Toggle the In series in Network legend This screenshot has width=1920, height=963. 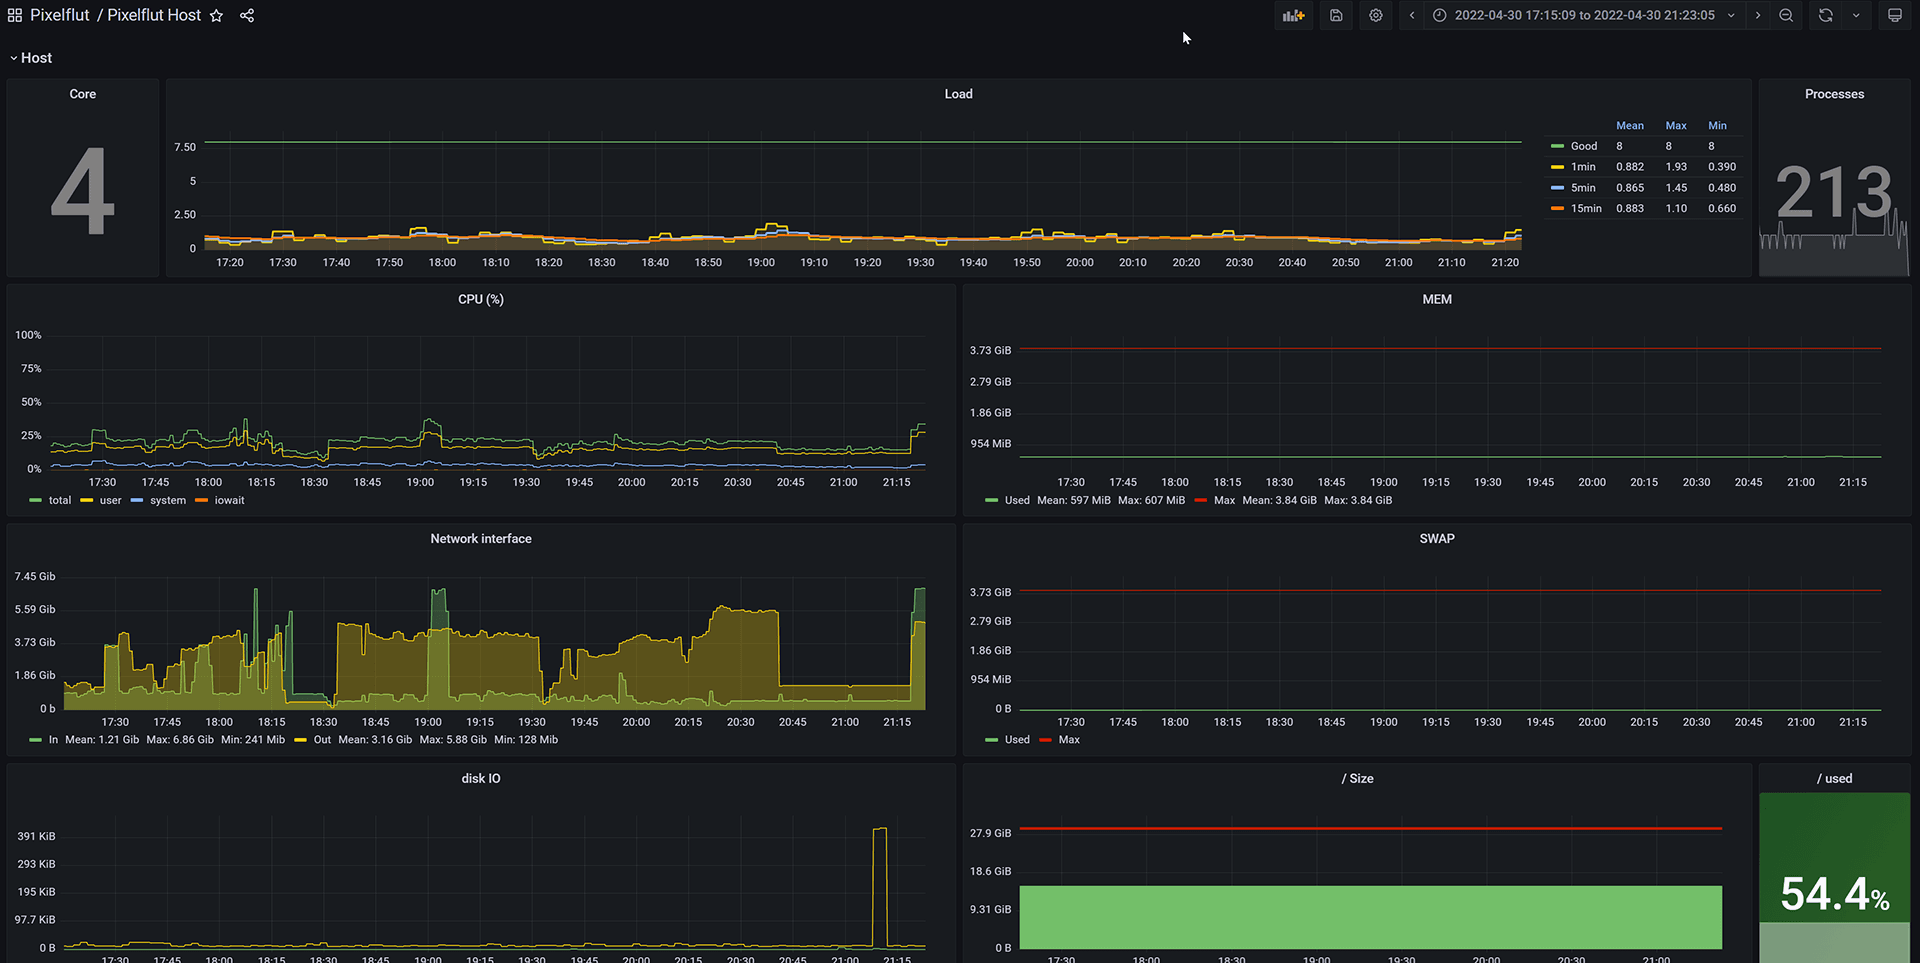53,740
